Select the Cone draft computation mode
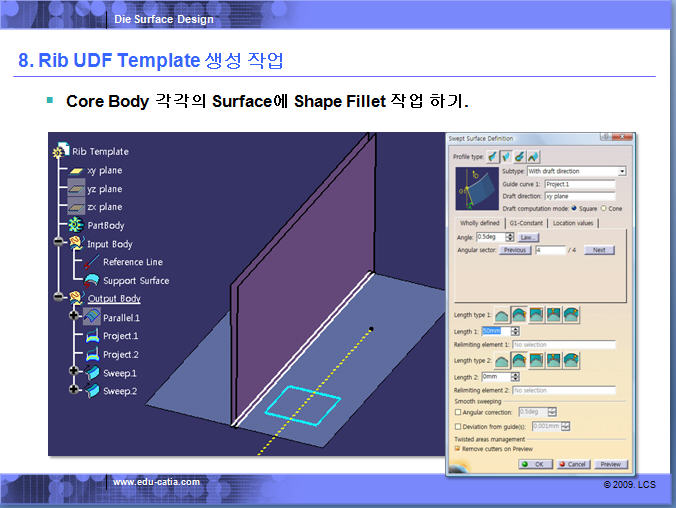676x508 pixels. 603,207
